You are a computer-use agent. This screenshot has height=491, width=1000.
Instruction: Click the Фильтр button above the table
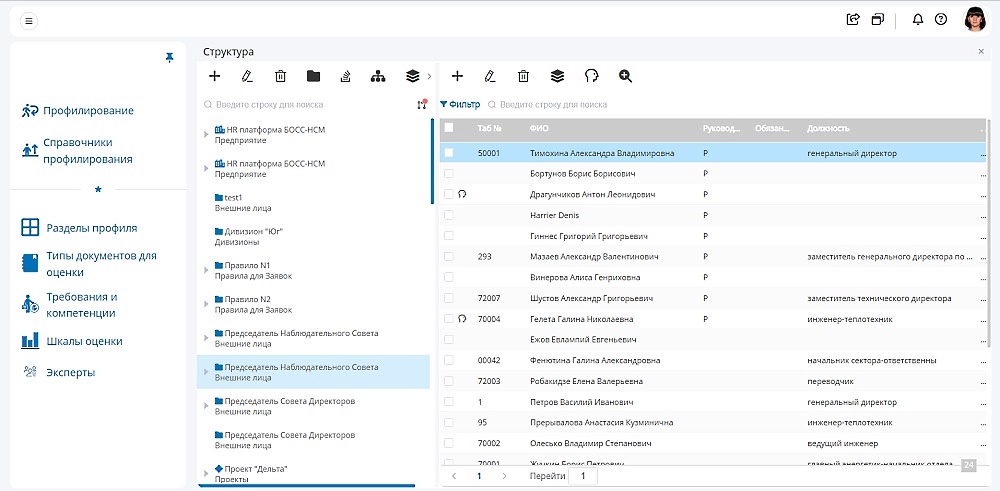point(460,104)
